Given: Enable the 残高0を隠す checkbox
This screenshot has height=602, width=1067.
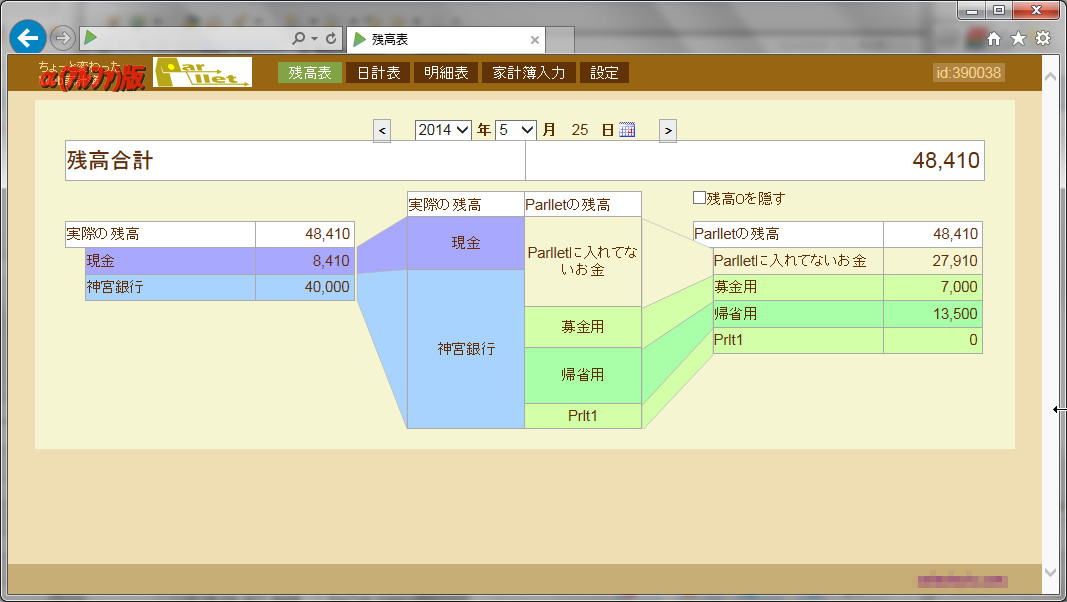Looking at the screenshot, I should [x=698, y=198].
